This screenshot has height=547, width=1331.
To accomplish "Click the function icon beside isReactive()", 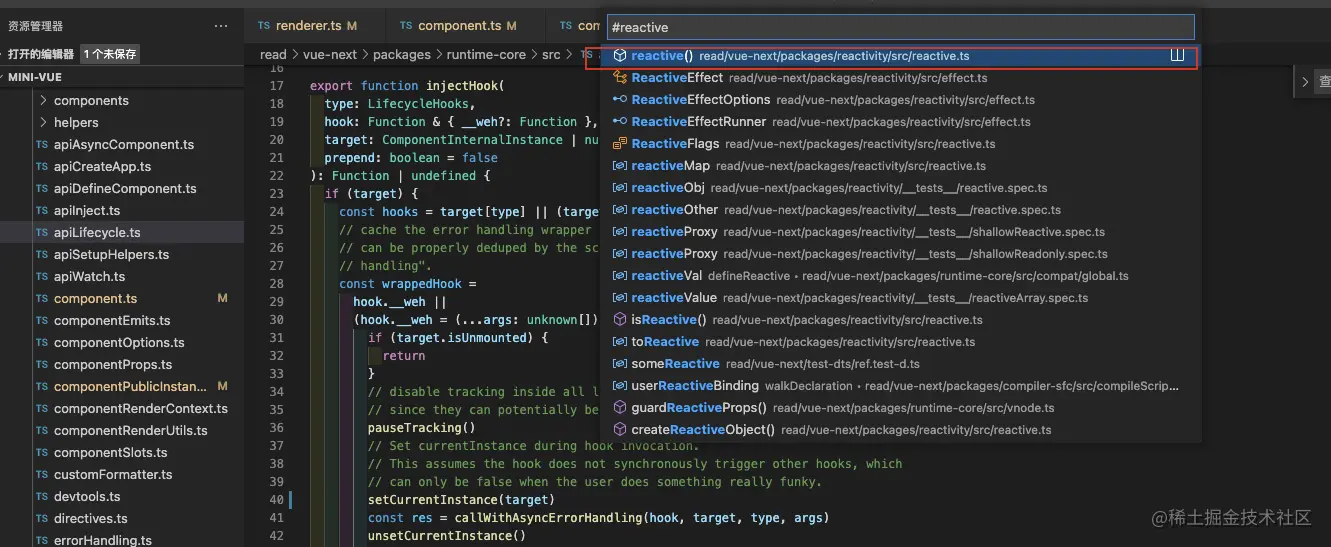I will point(620,320).
